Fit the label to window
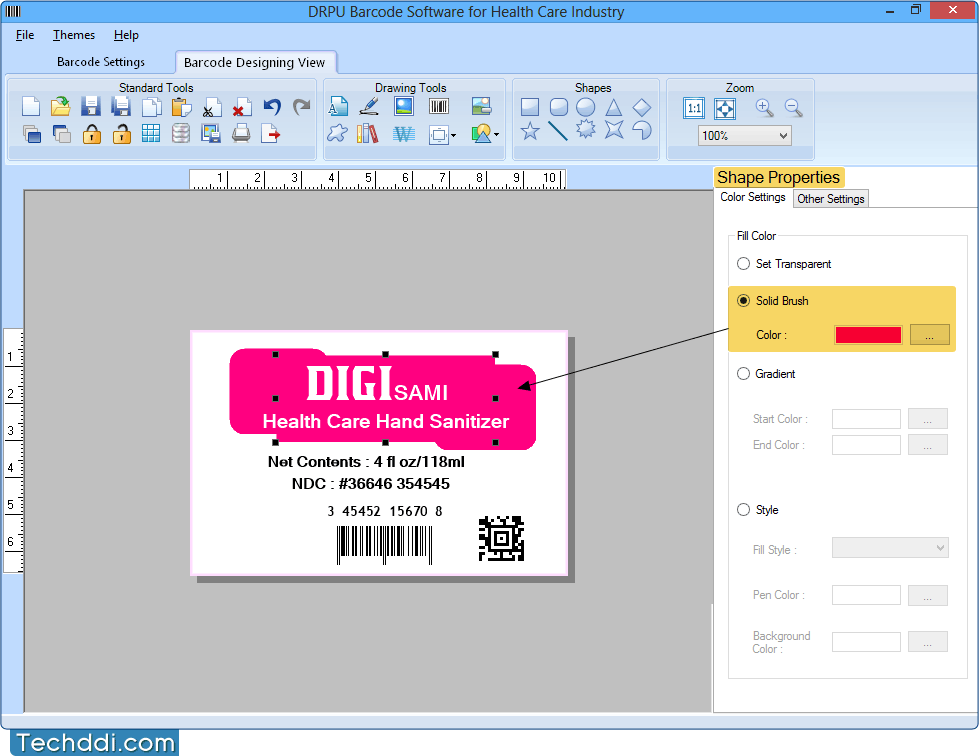This screenshot has width=979, height=756. (725, 109)
